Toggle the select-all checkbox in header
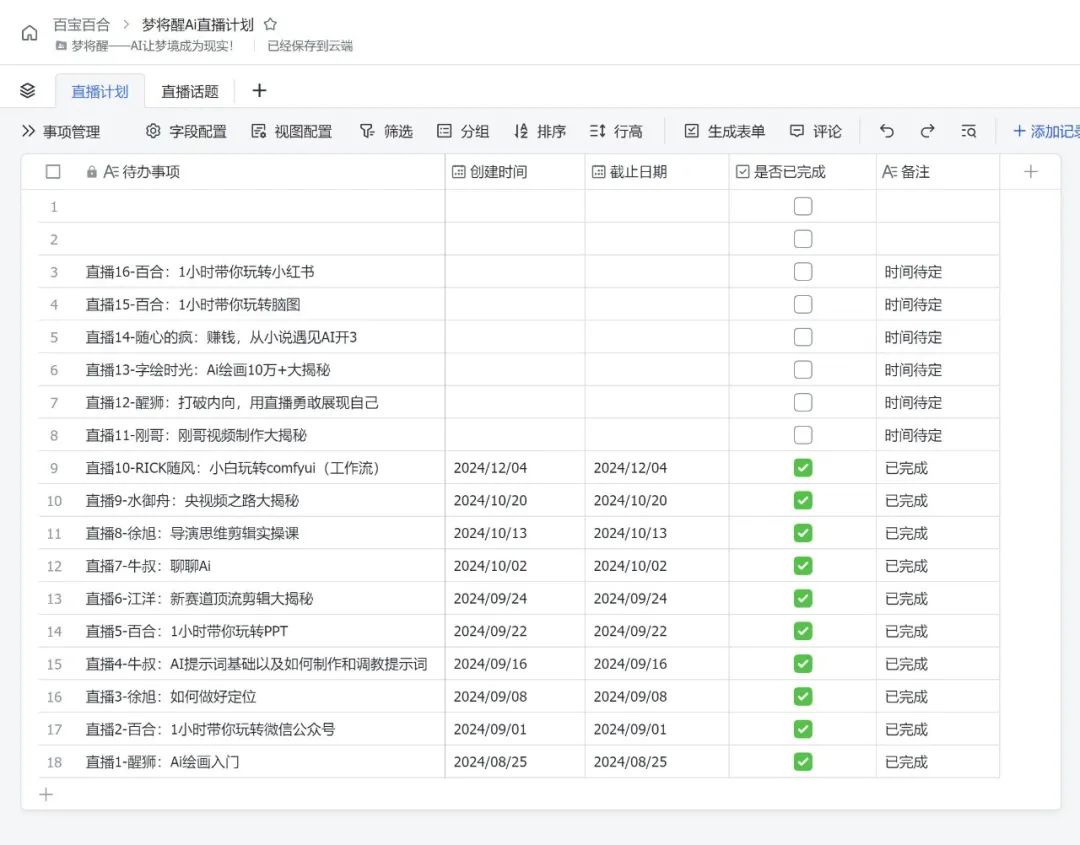The width and height of the screenshot is (1080, 845). pos(53,171)
